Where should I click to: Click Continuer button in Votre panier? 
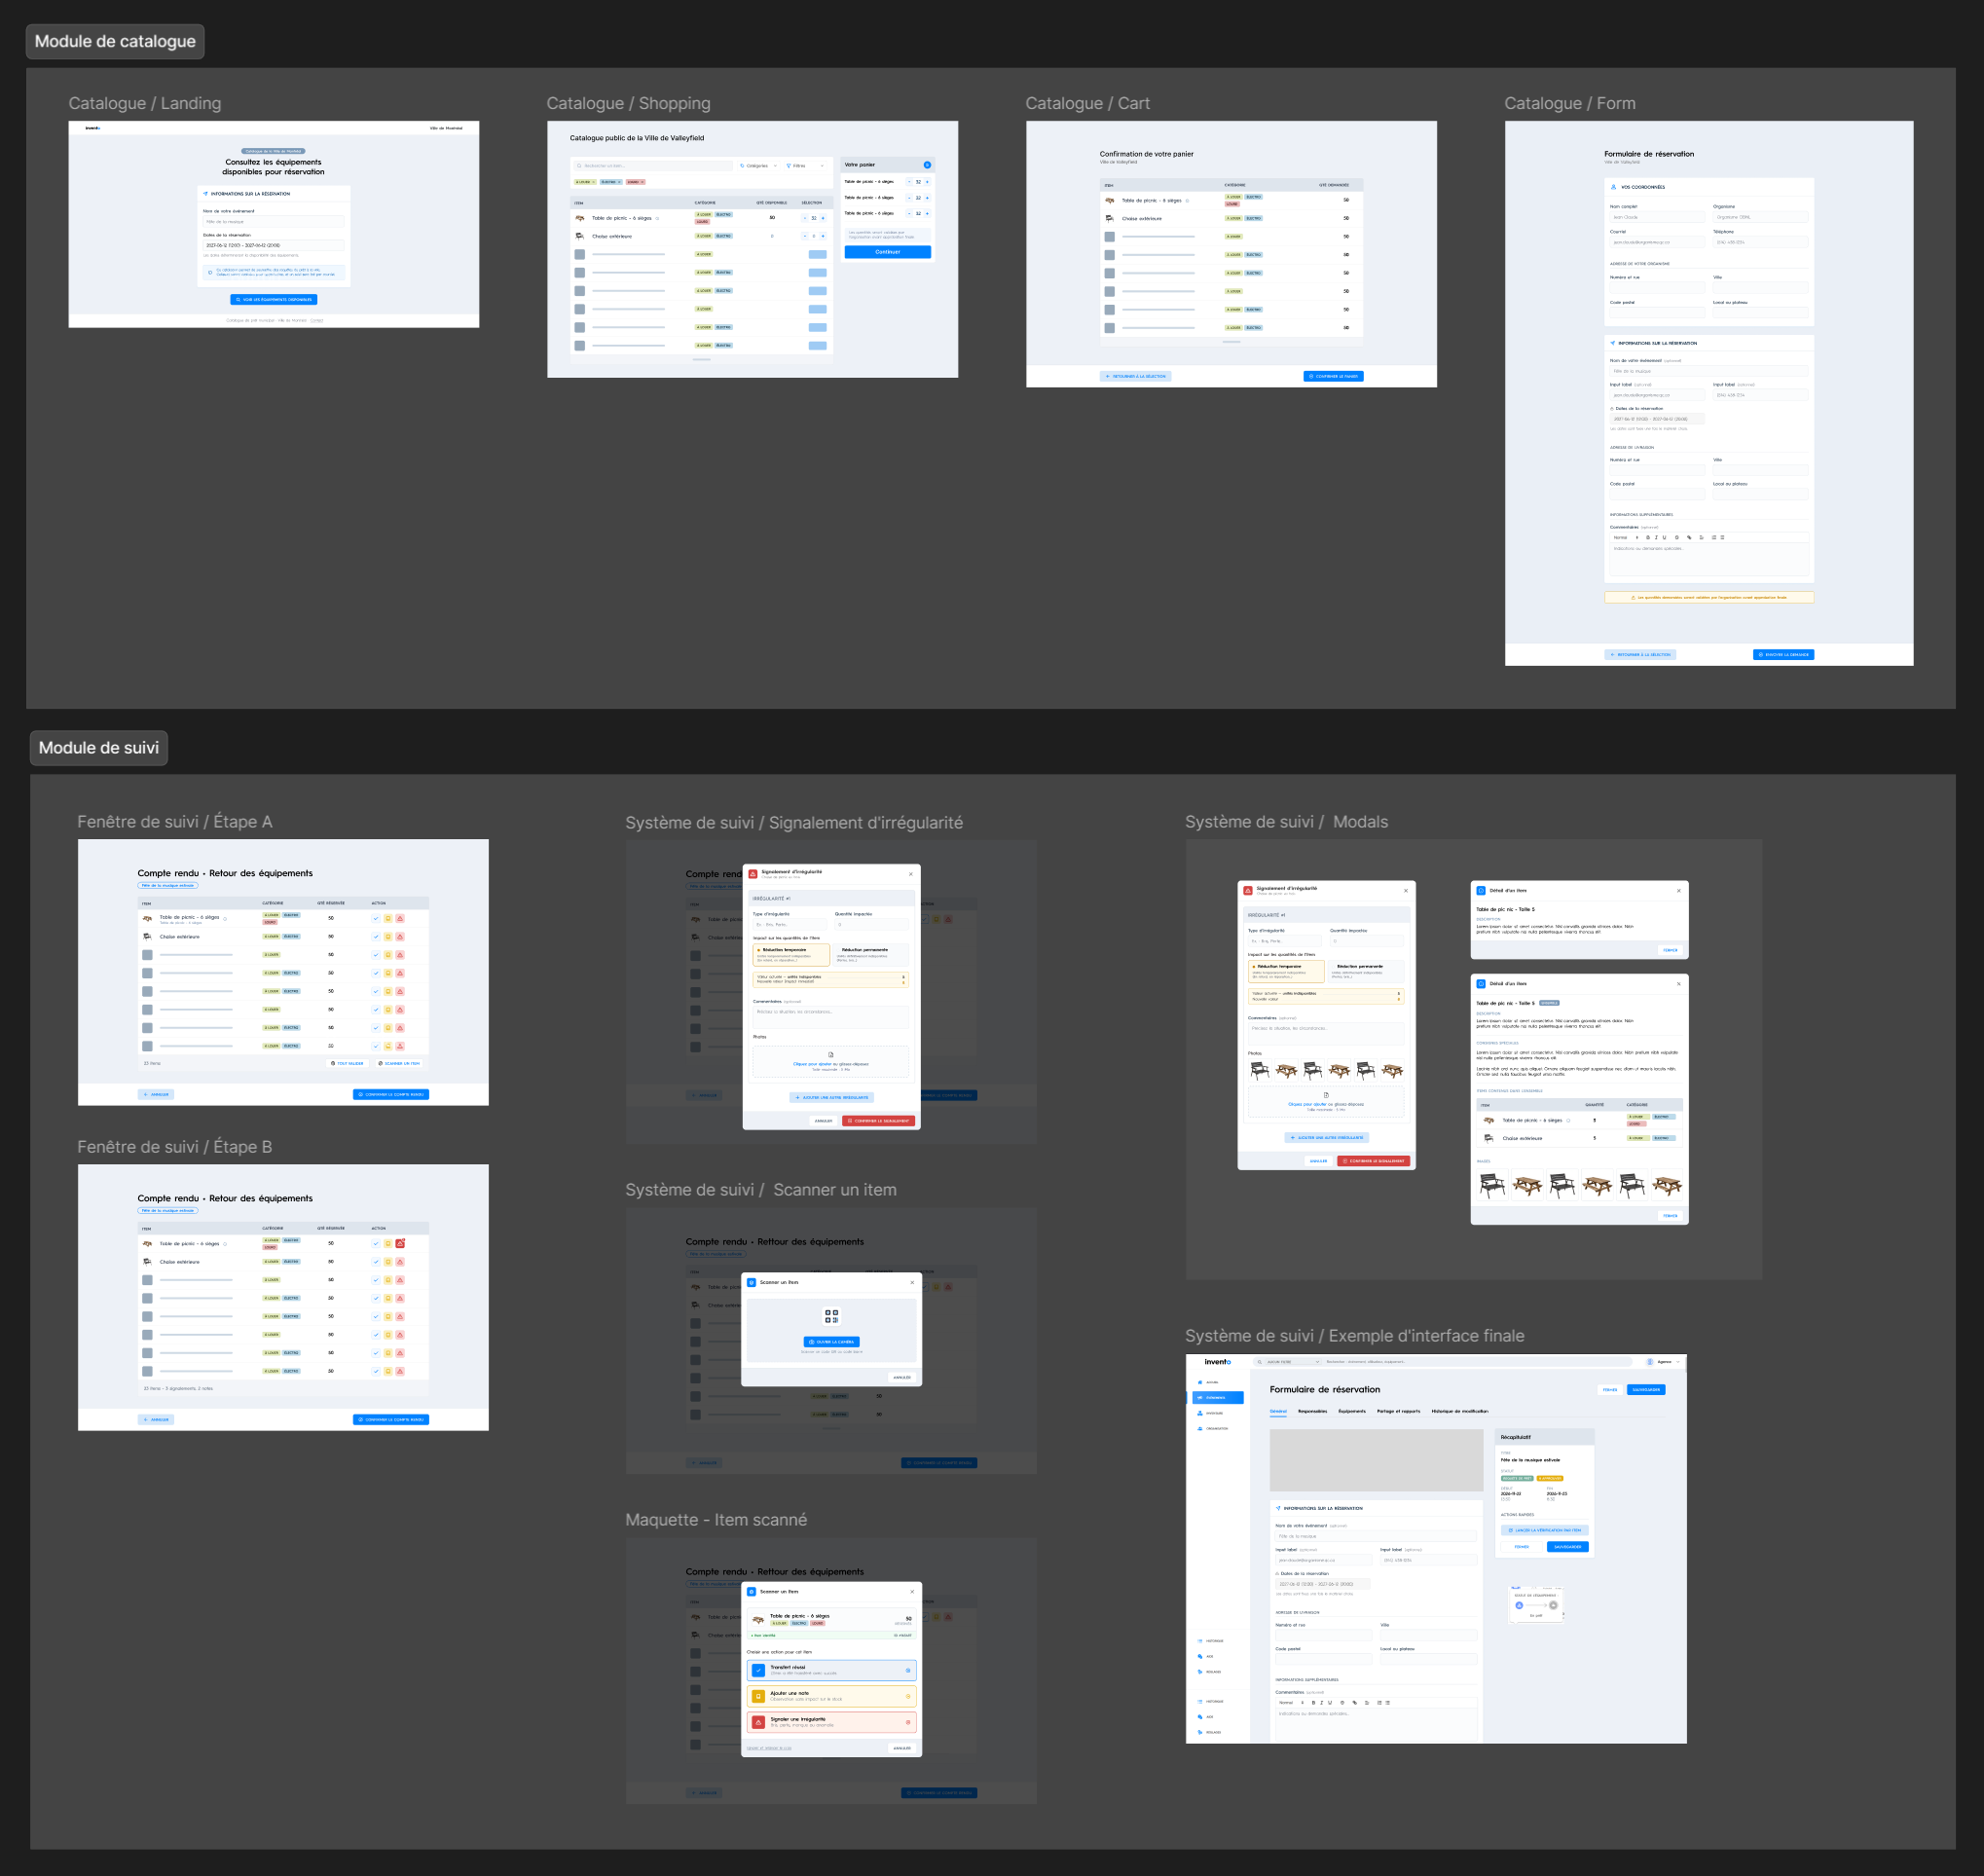[887, 252]
